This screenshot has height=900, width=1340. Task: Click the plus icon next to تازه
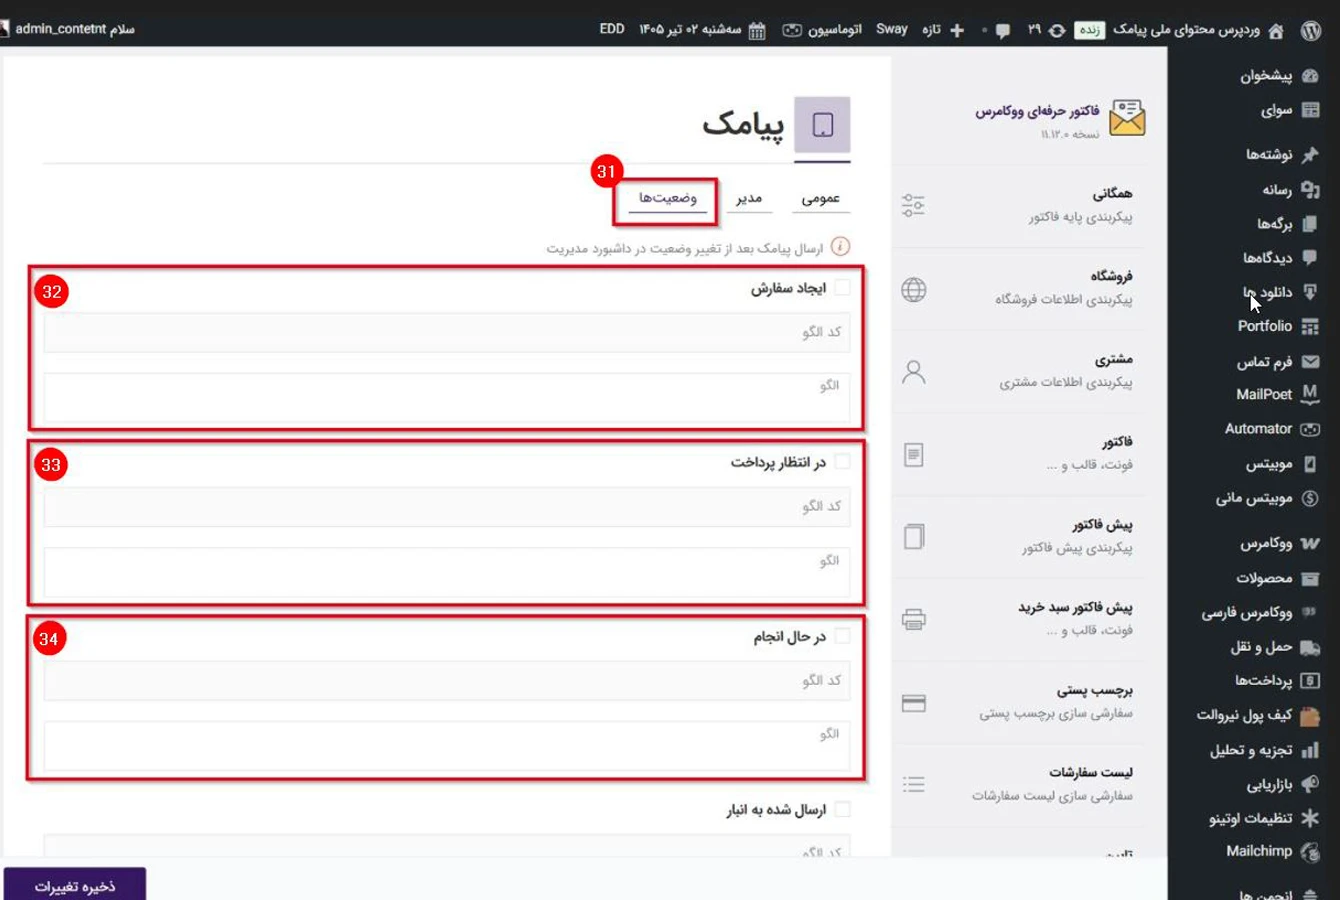(x=957, y=30)
